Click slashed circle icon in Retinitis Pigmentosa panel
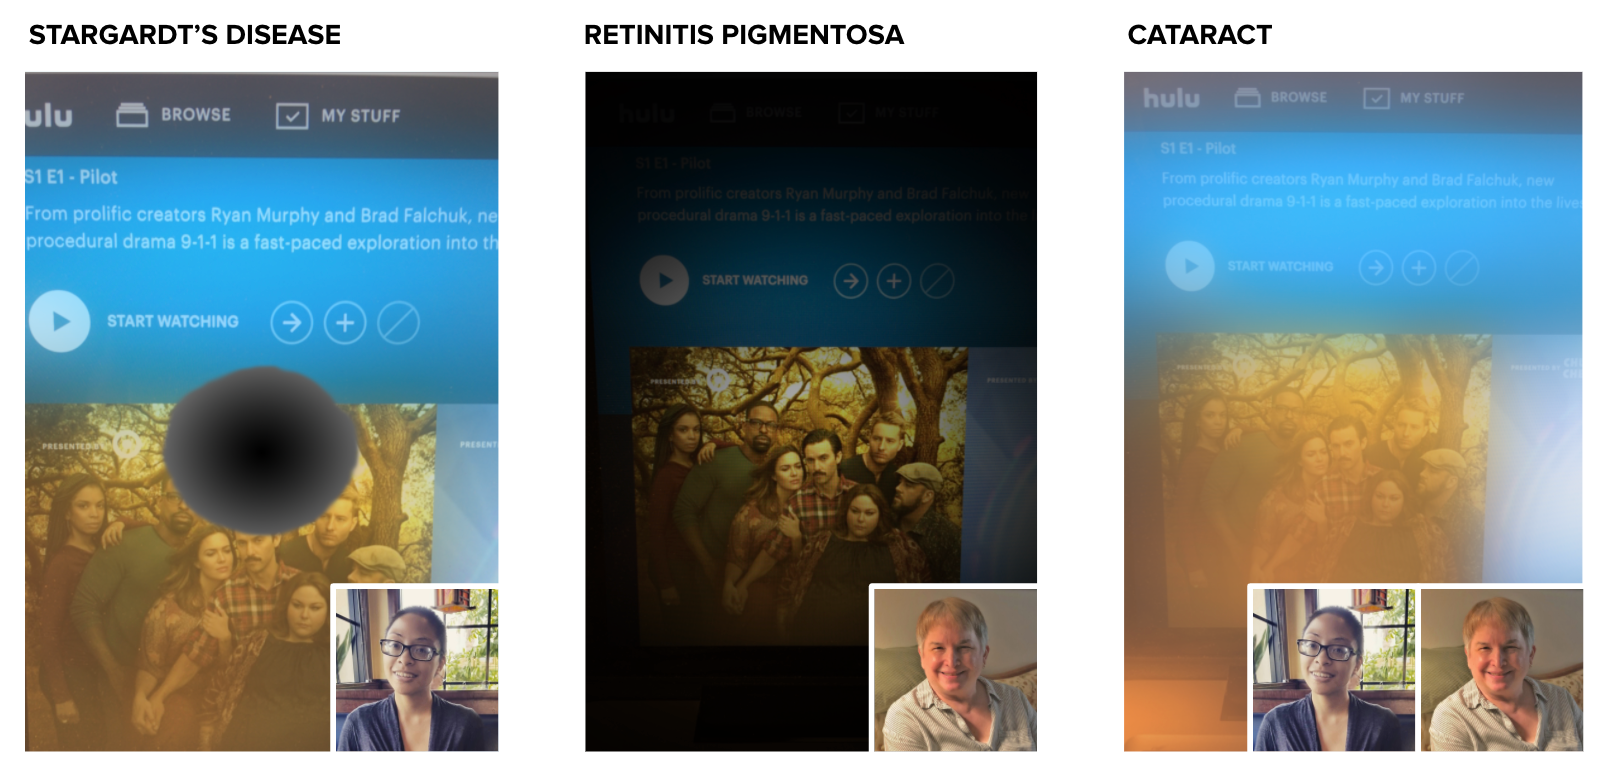 [x=937, y=281]
